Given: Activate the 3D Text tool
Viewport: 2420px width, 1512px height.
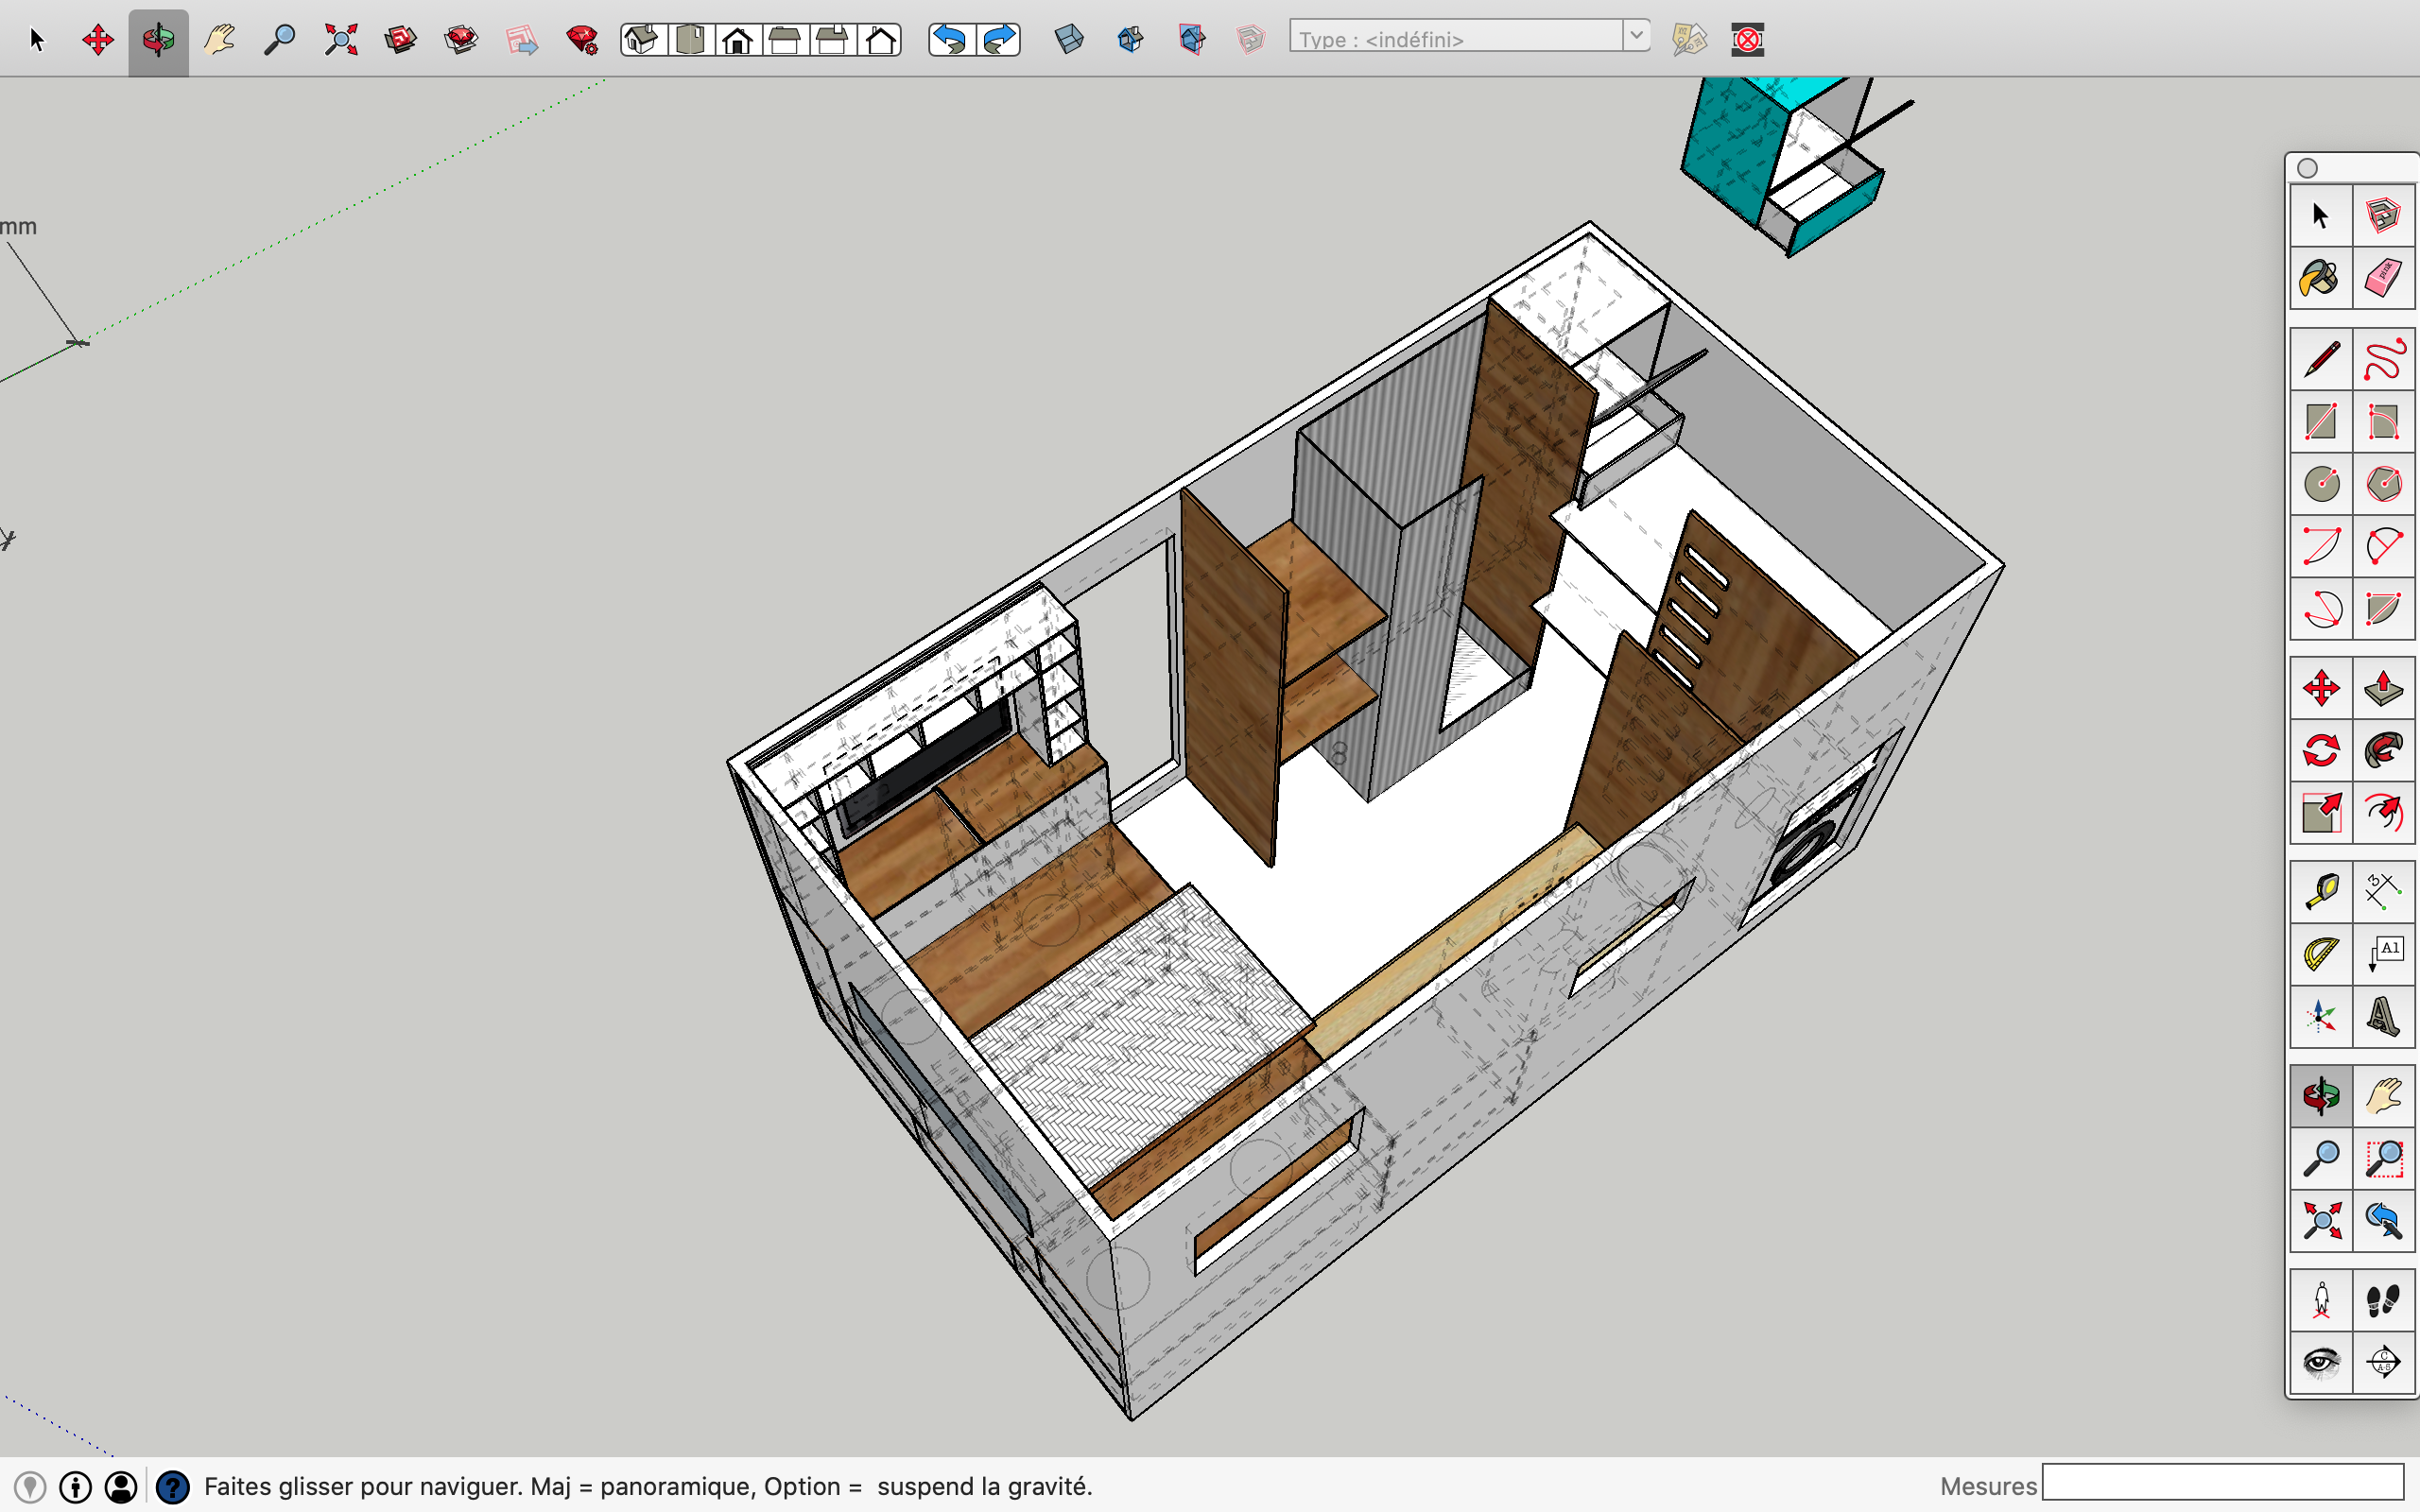Looking at the screenshot, I should coord(2383,1016).
